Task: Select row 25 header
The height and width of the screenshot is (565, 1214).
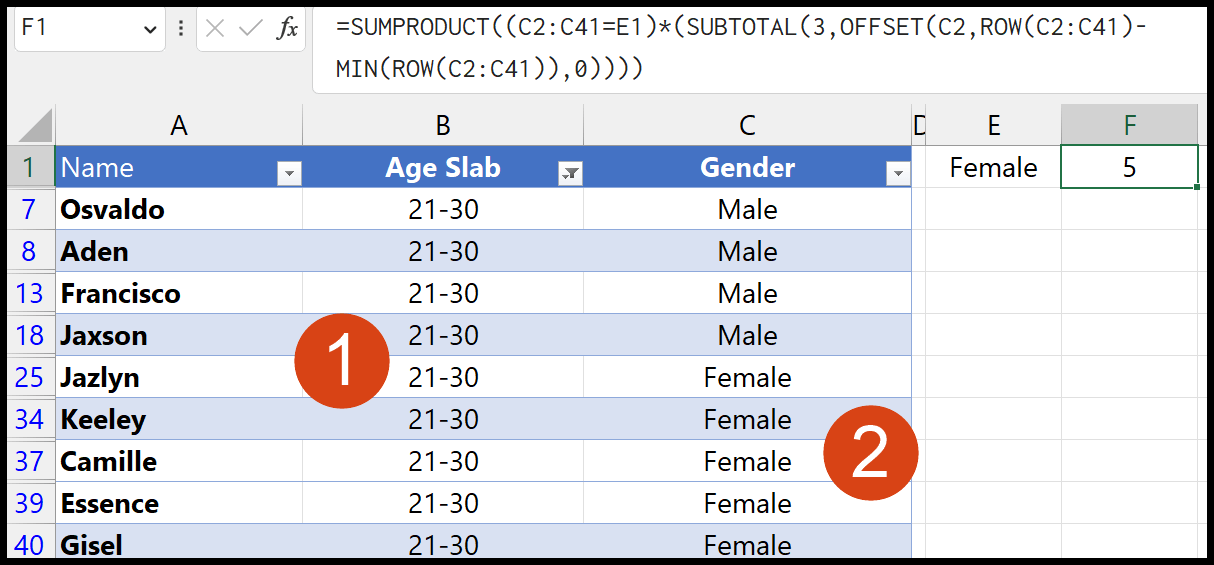Action: coord(29,378)
